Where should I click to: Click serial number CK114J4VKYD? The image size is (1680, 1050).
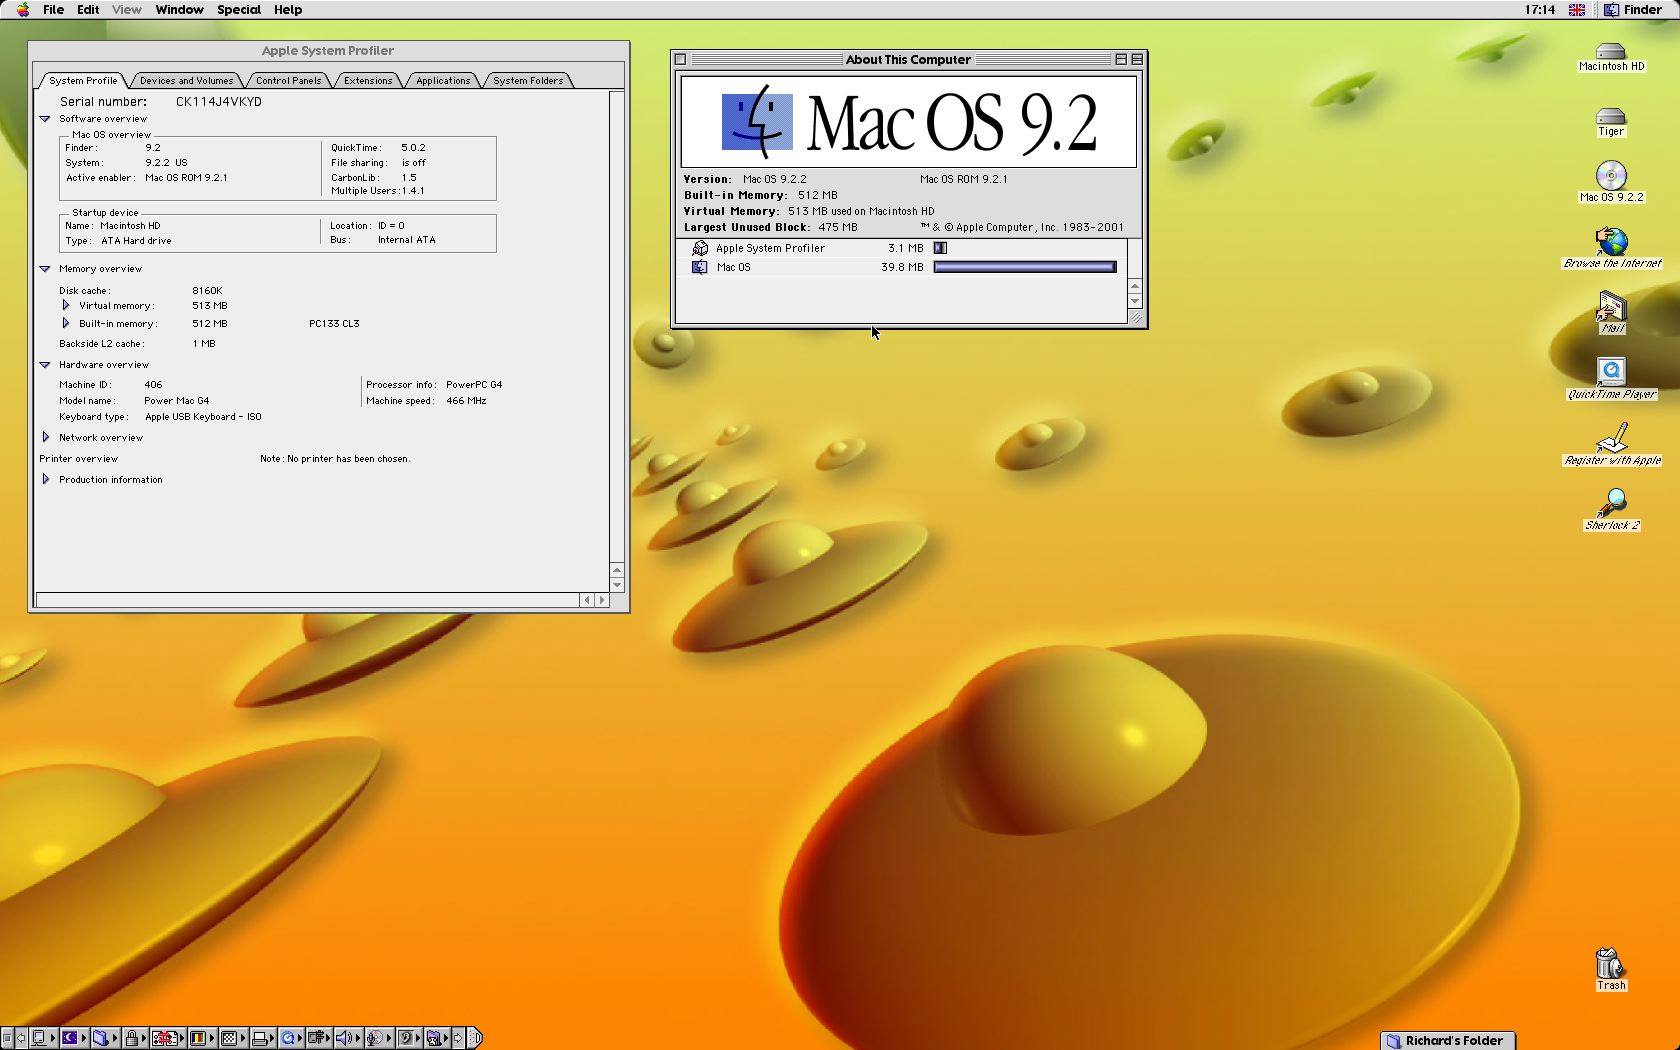(x=219, y=102)
